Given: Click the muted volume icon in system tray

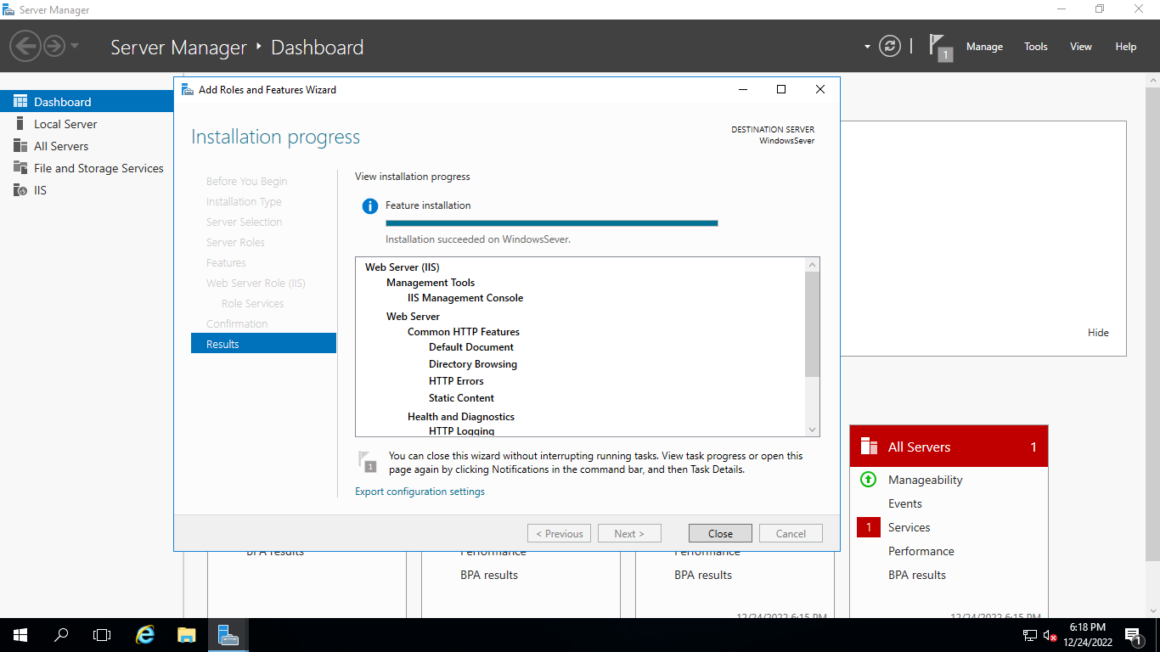Looking at the screenshot, I should pos(1048,635).
